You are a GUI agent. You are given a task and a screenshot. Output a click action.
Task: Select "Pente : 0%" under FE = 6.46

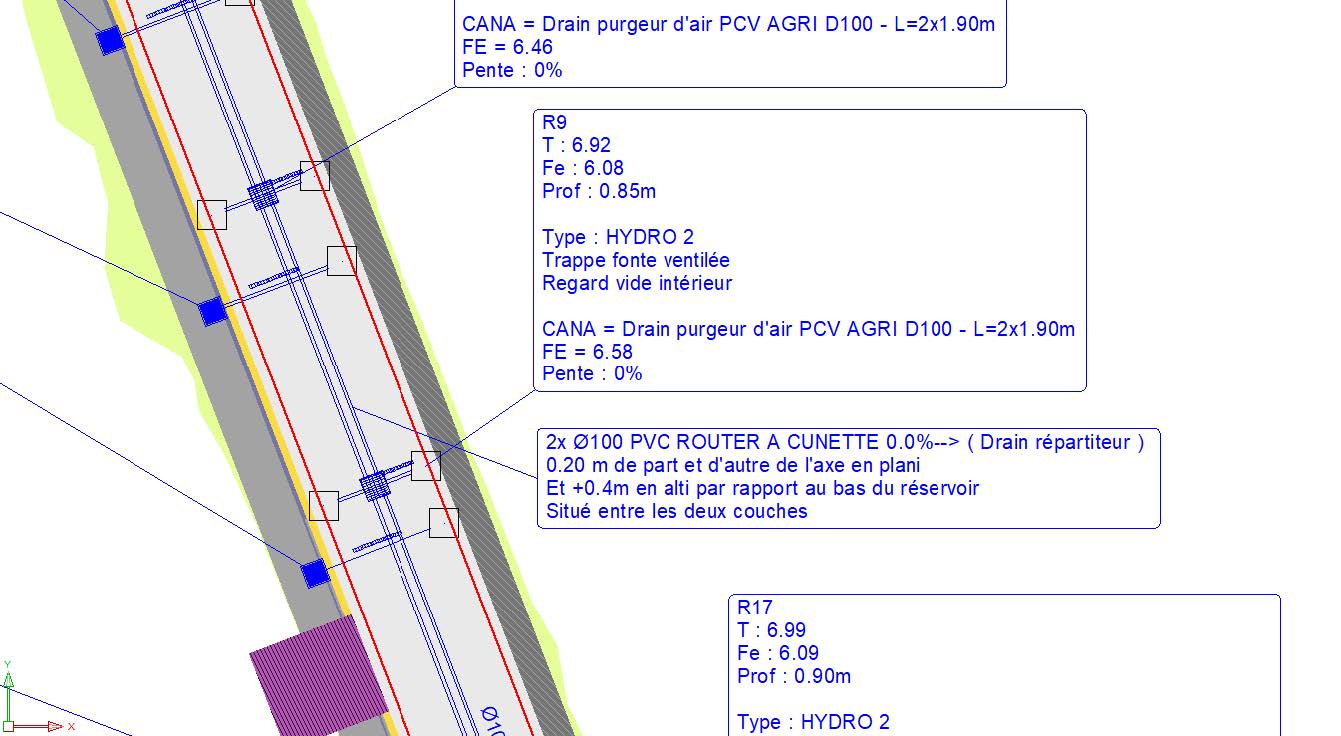512,71
